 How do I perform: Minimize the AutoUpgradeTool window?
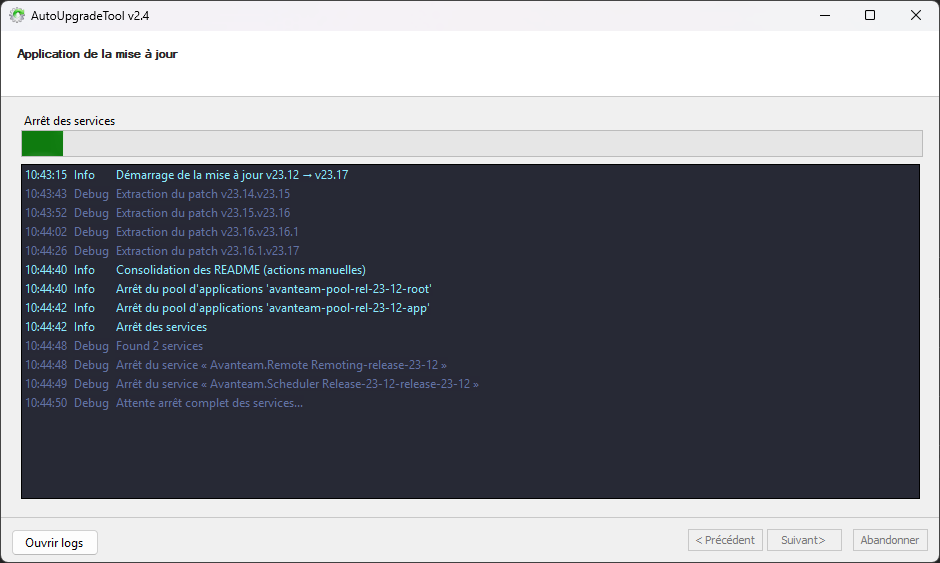824,16
